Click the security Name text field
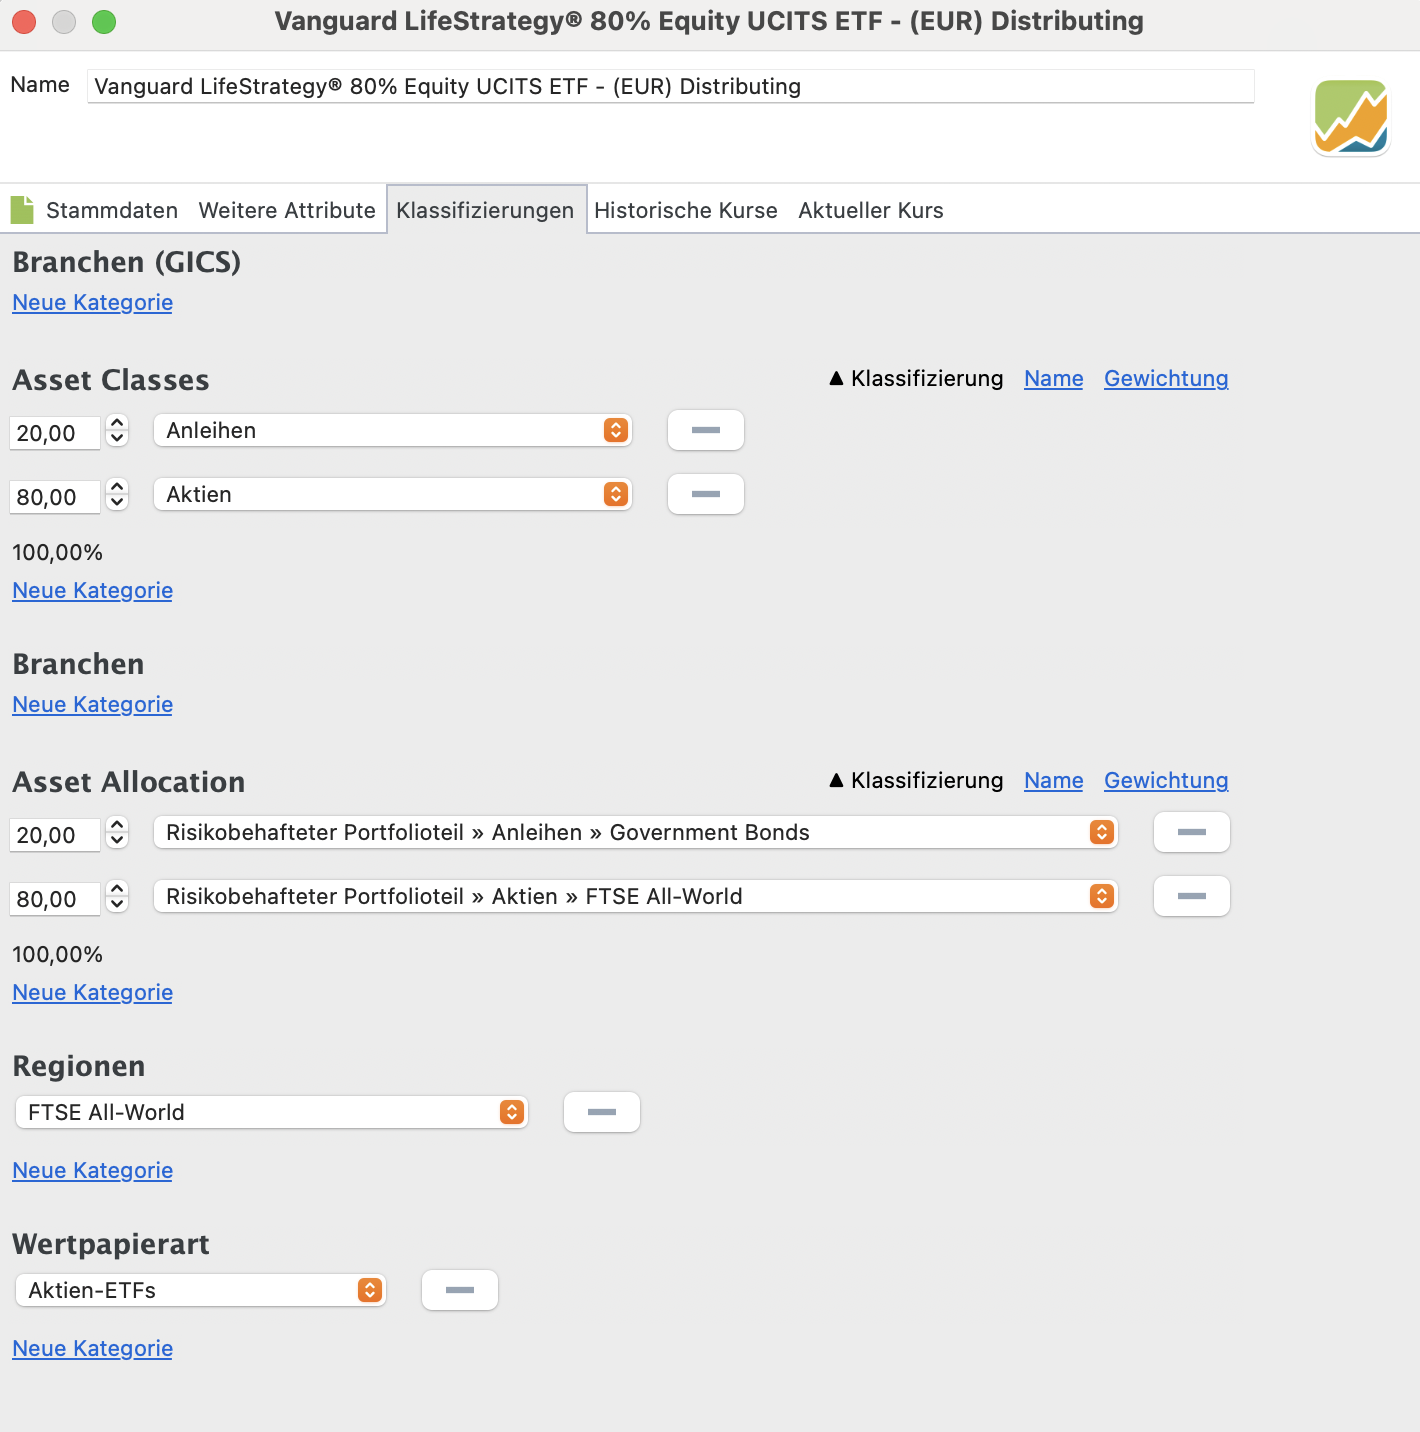1420x1432 pixels. pos(670,87)
